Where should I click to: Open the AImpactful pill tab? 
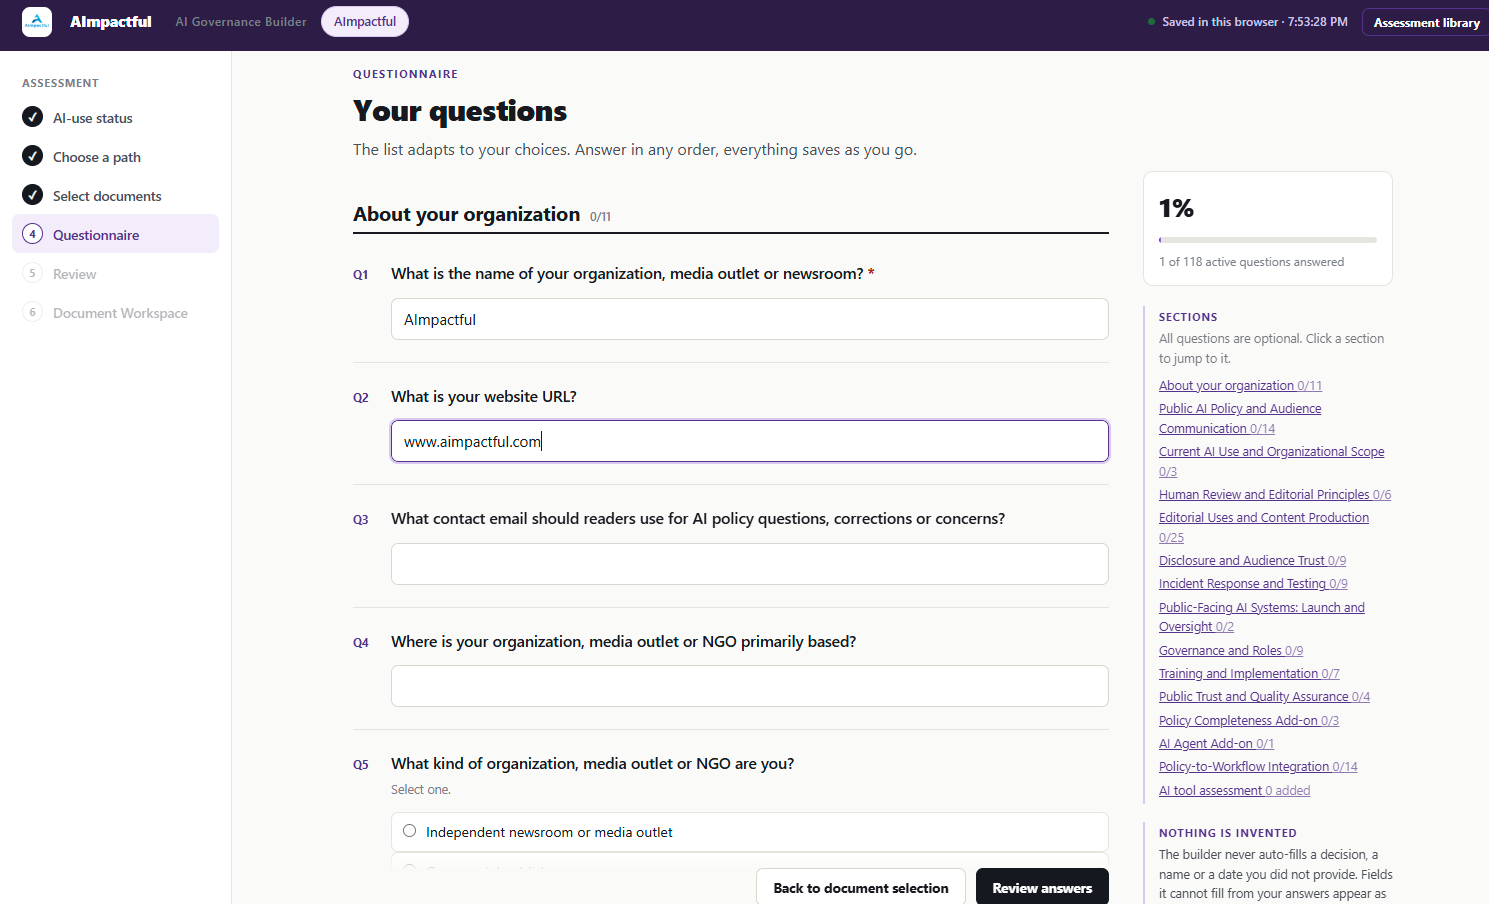click(x=365, y=22)
